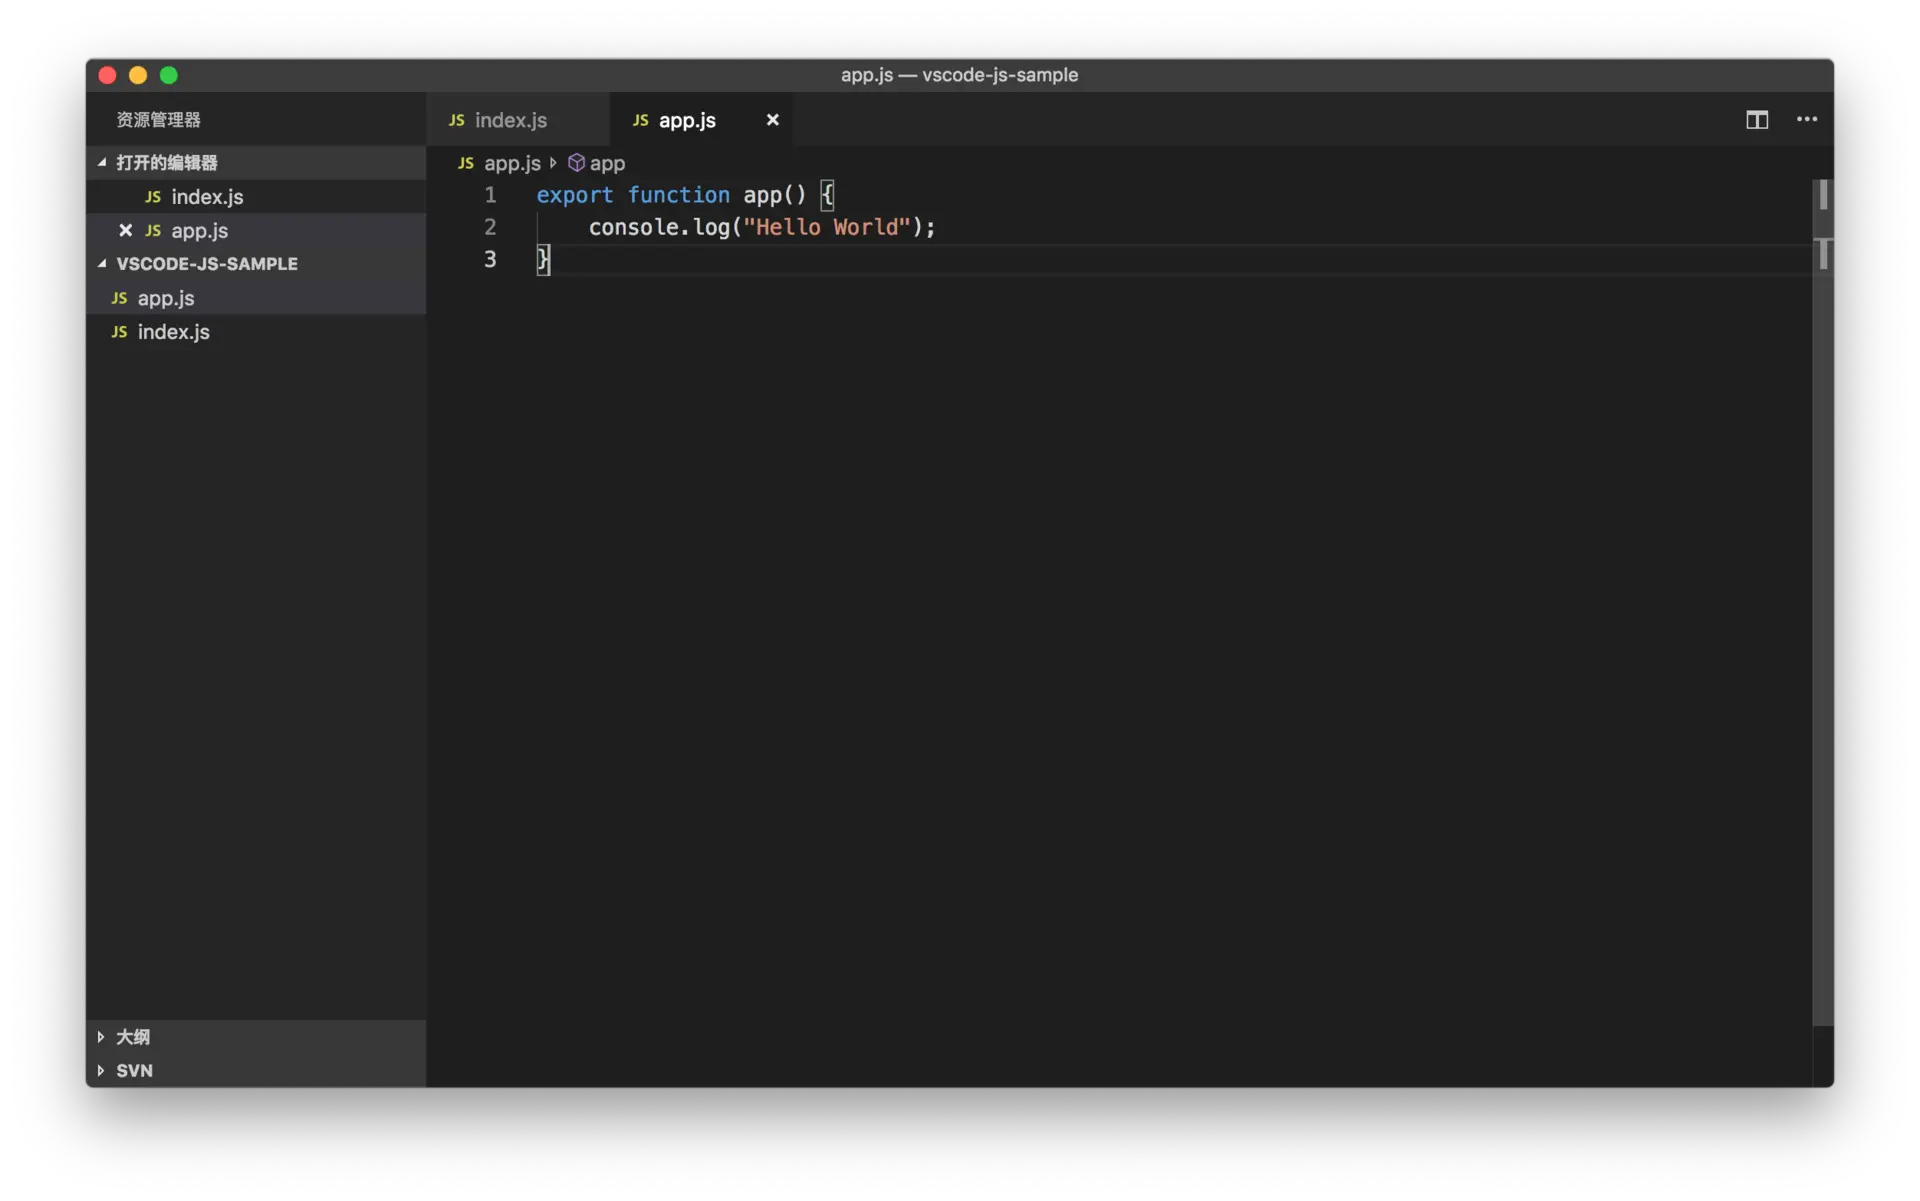Click line number 2 in the gutter
Image resolution: width=1920 pixels, height=1201 pixels.
pyautogui.click(x=490, y=227)
